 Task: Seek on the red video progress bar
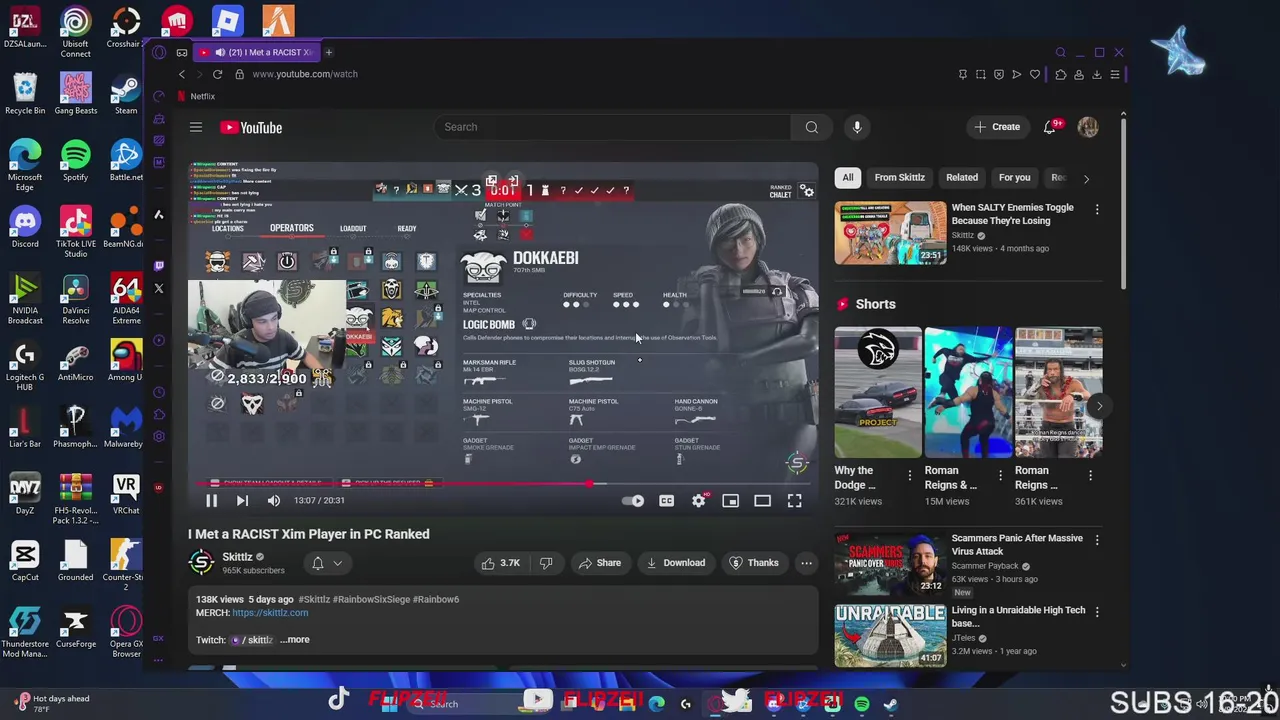tap(503, 484)
